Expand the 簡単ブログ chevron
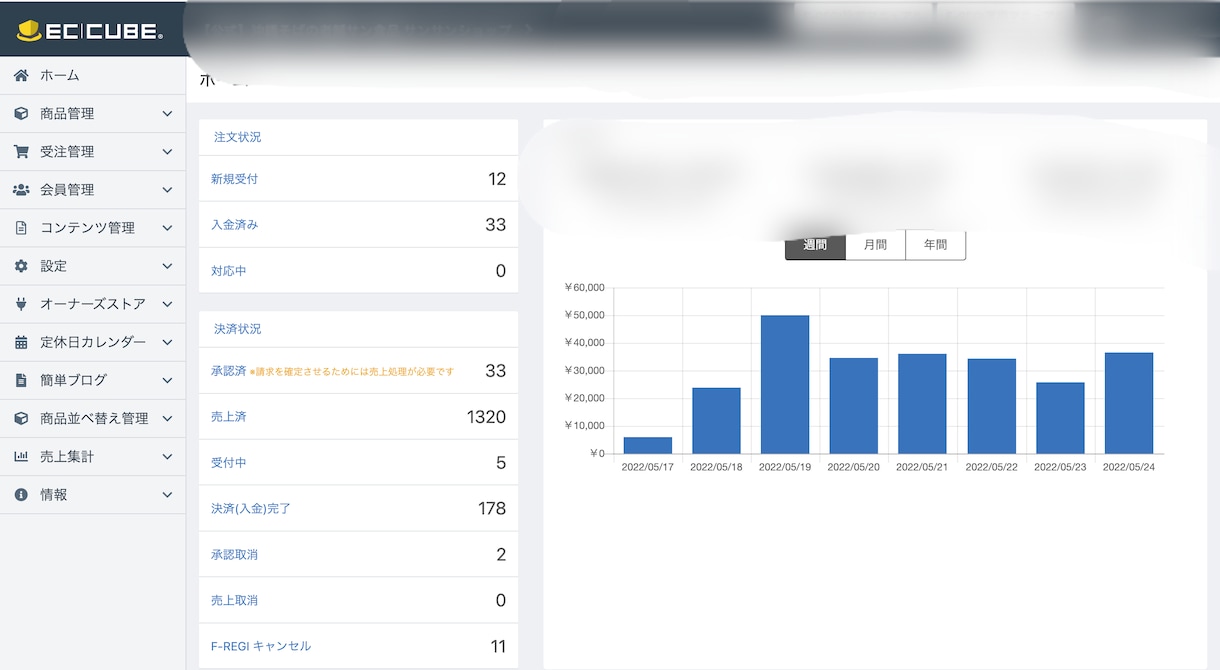 (x=167, y=380)
